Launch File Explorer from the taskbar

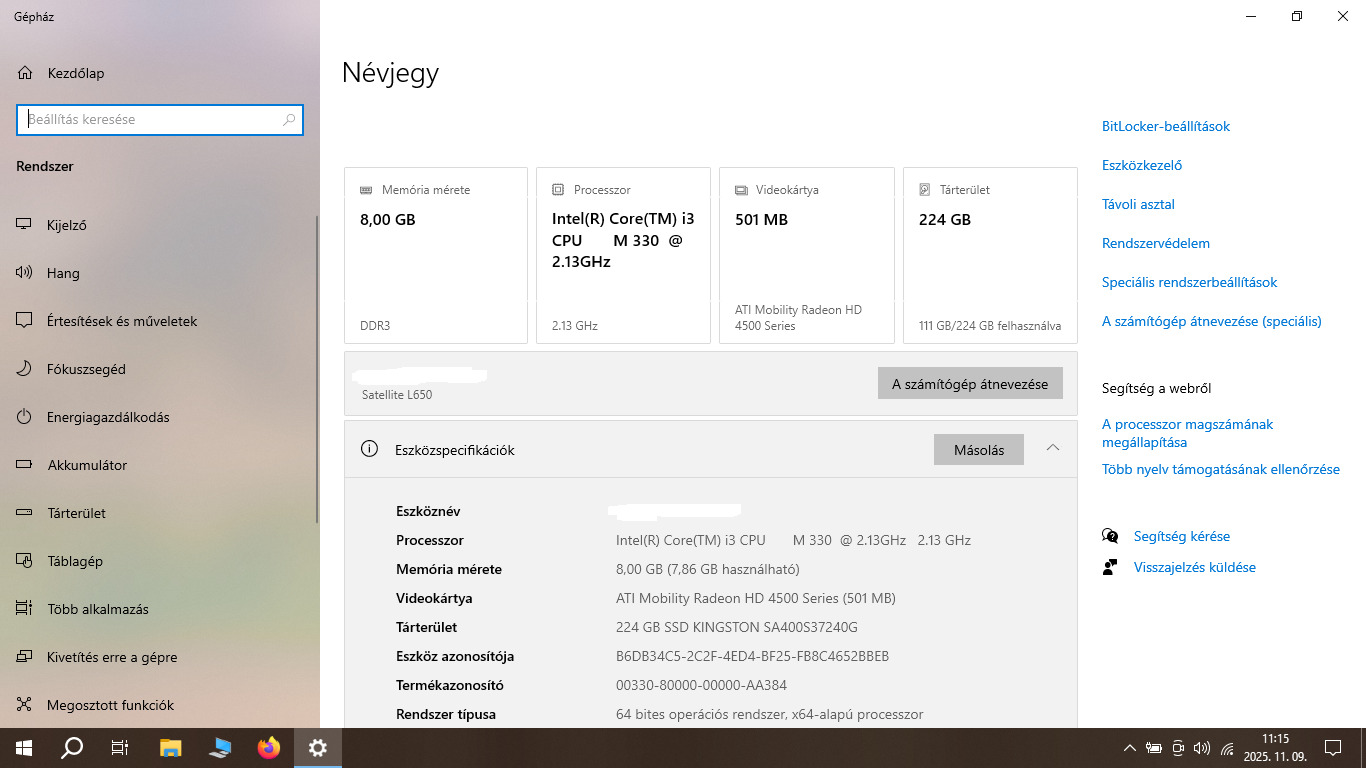point(170,747)
